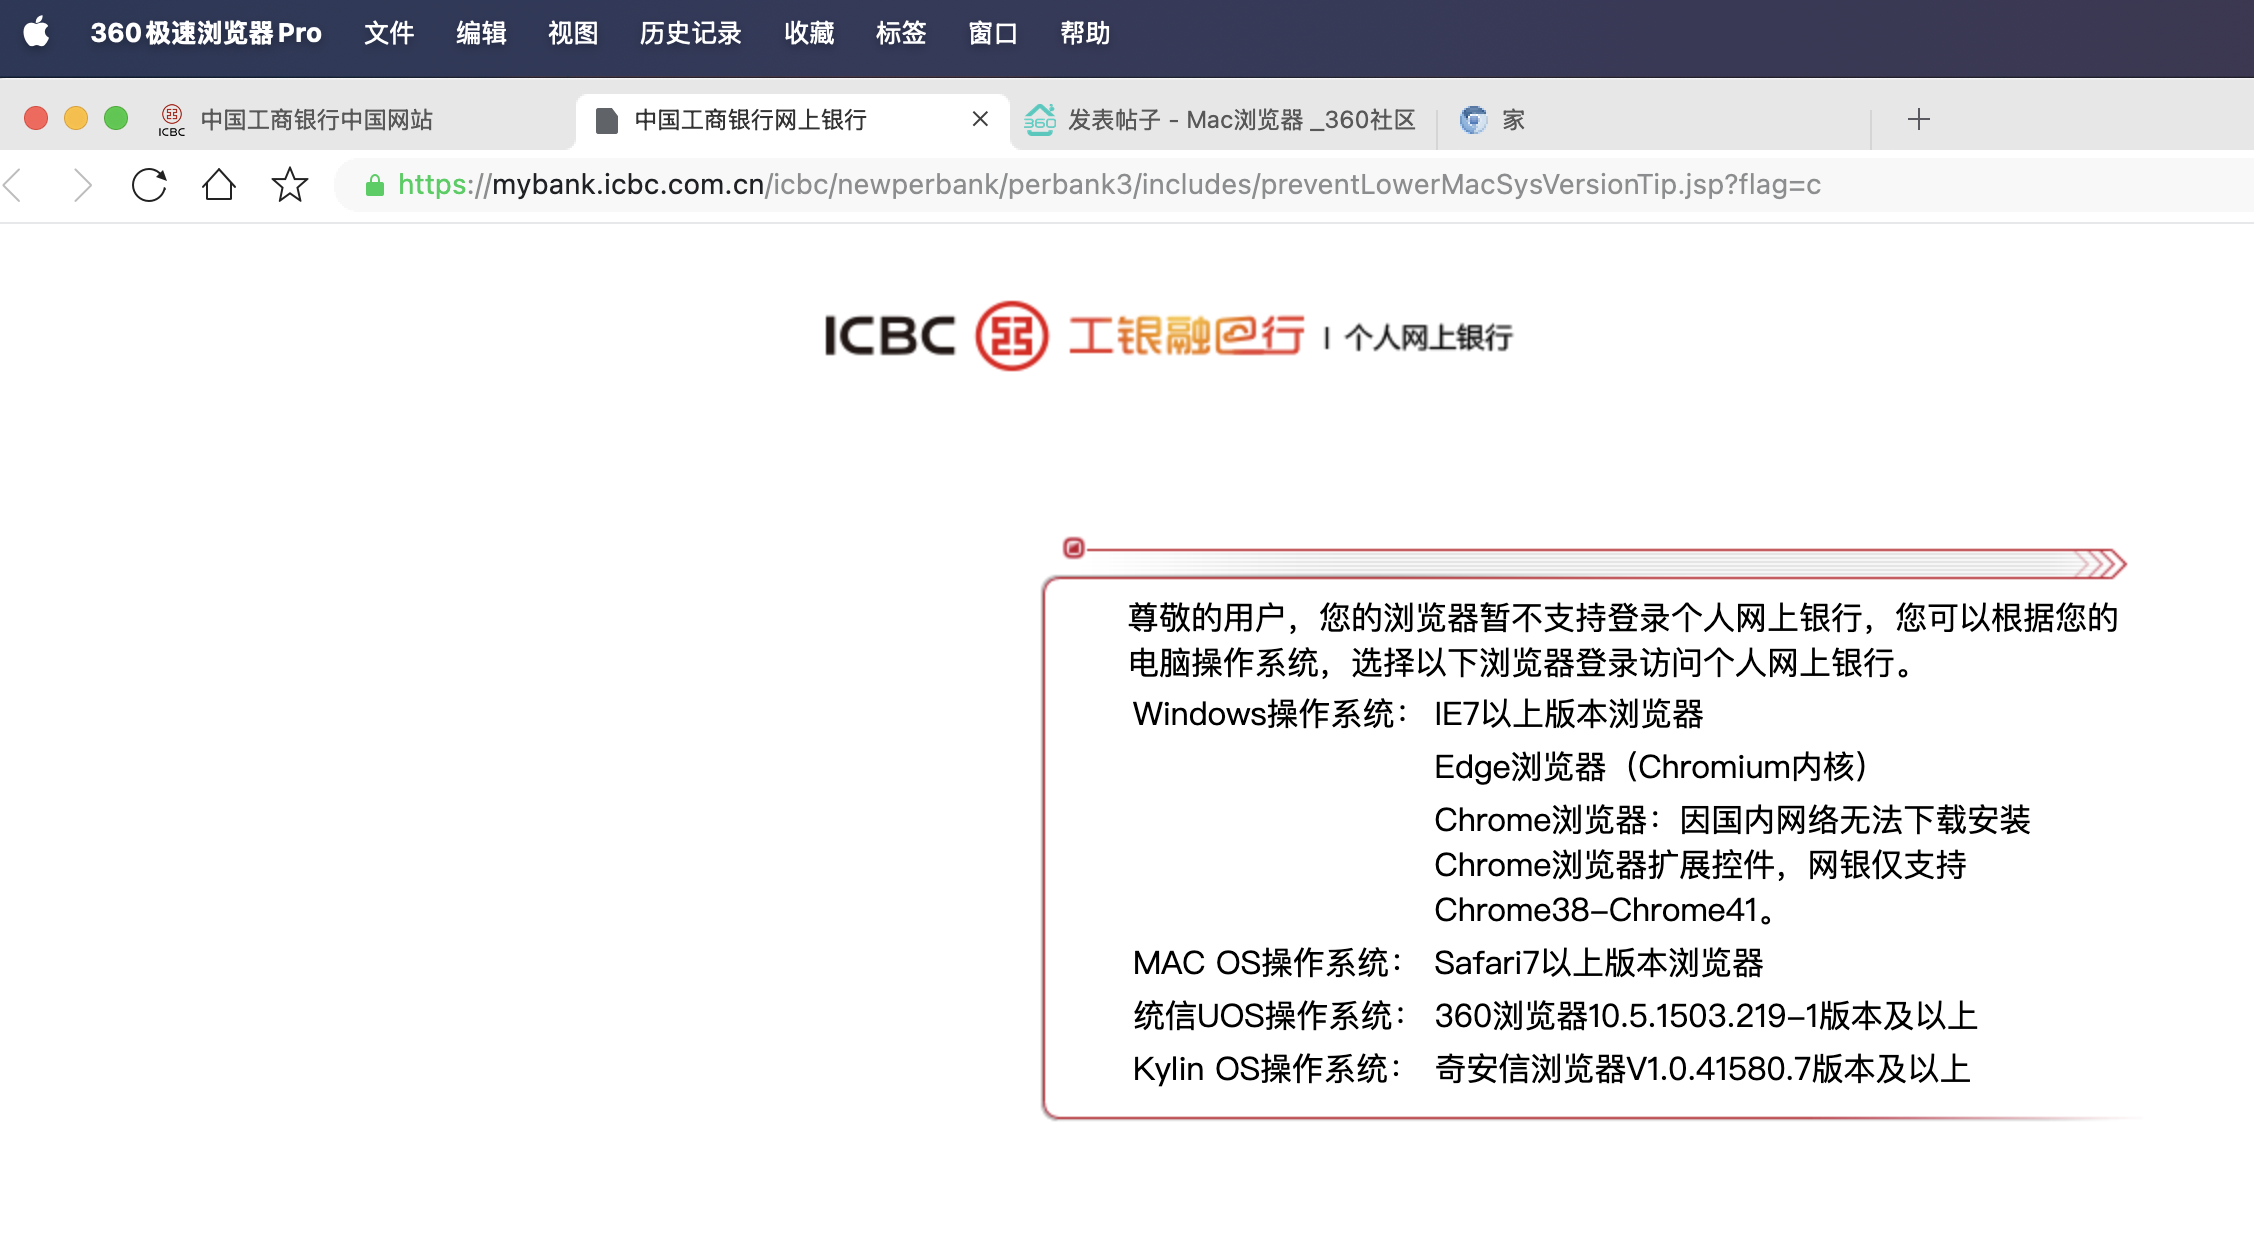This screenshot has width=2254, height=1256.
Task: Click the text Chrome浏览器扩展控件，网银仅支持
Action: point(1700,865)
